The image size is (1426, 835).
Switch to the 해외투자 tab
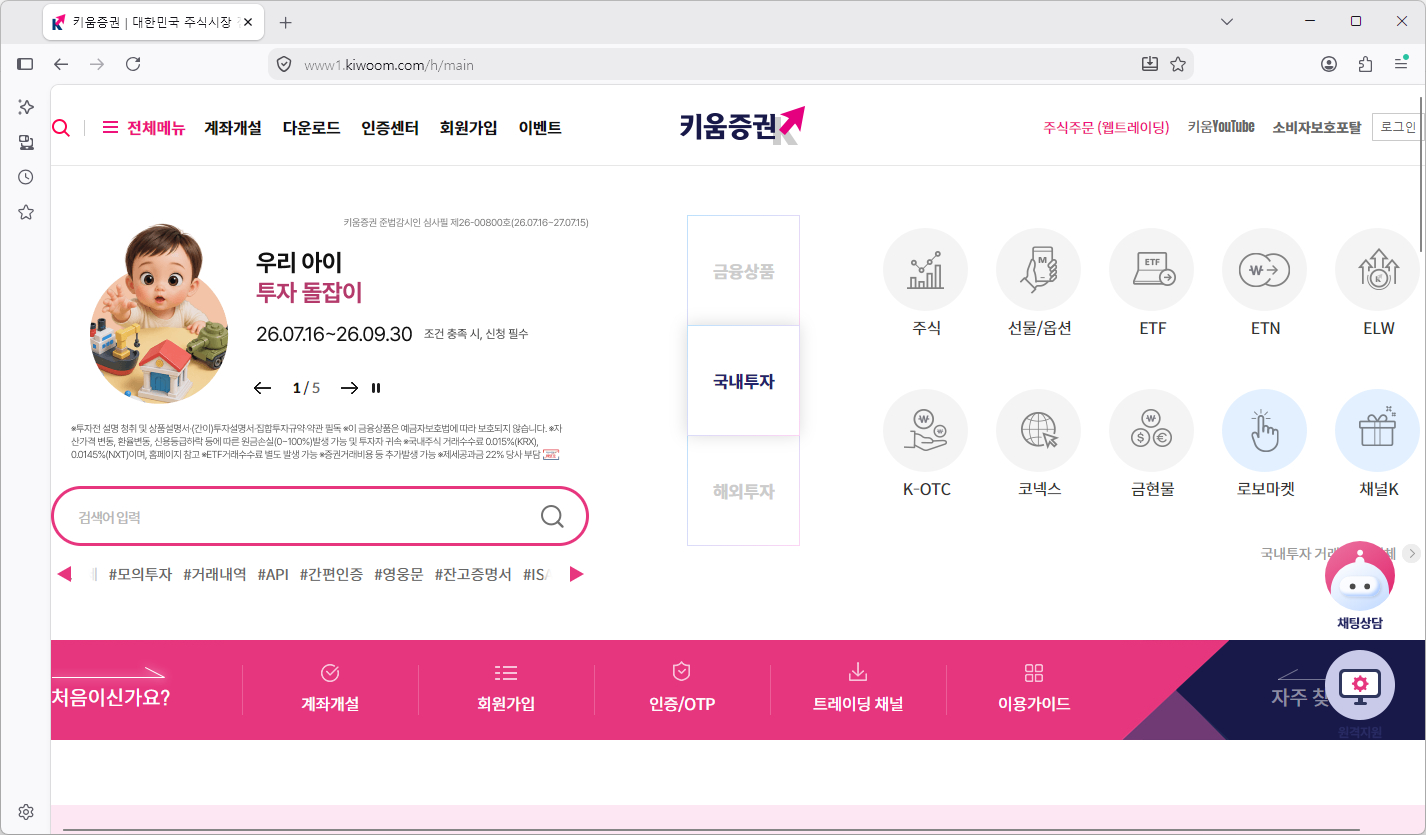(743, 491)
